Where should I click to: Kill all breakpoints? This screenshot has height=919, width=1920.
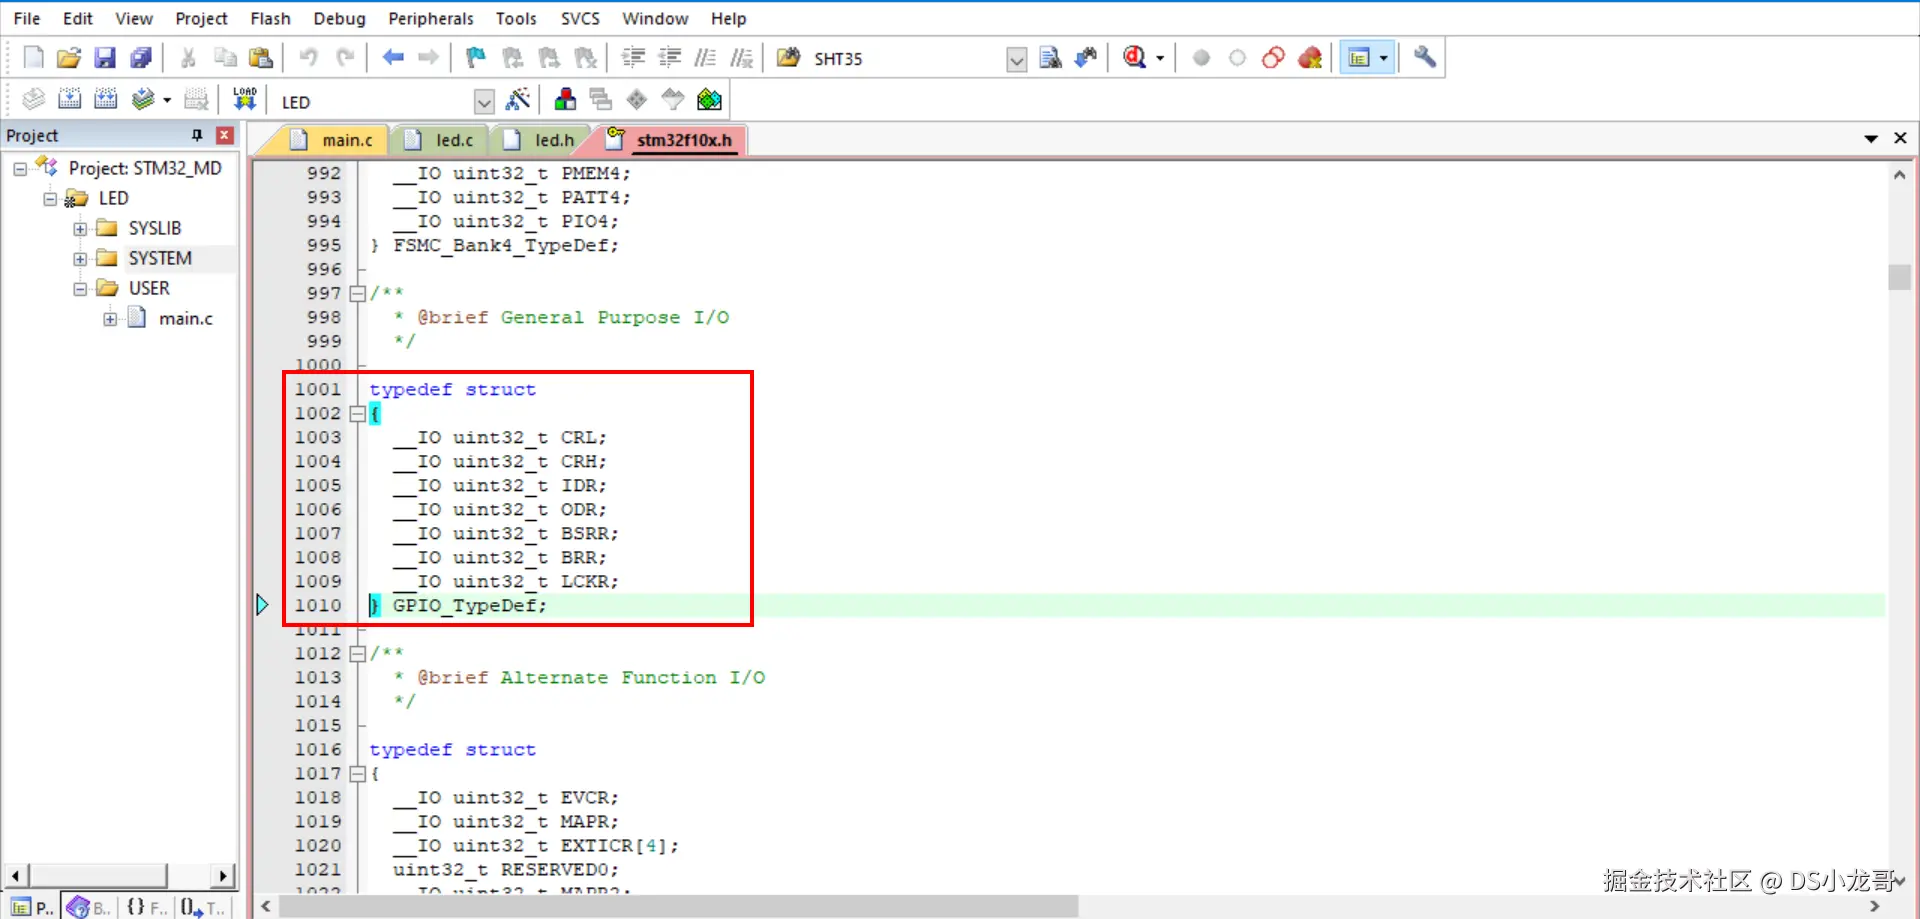[1310, 58]
